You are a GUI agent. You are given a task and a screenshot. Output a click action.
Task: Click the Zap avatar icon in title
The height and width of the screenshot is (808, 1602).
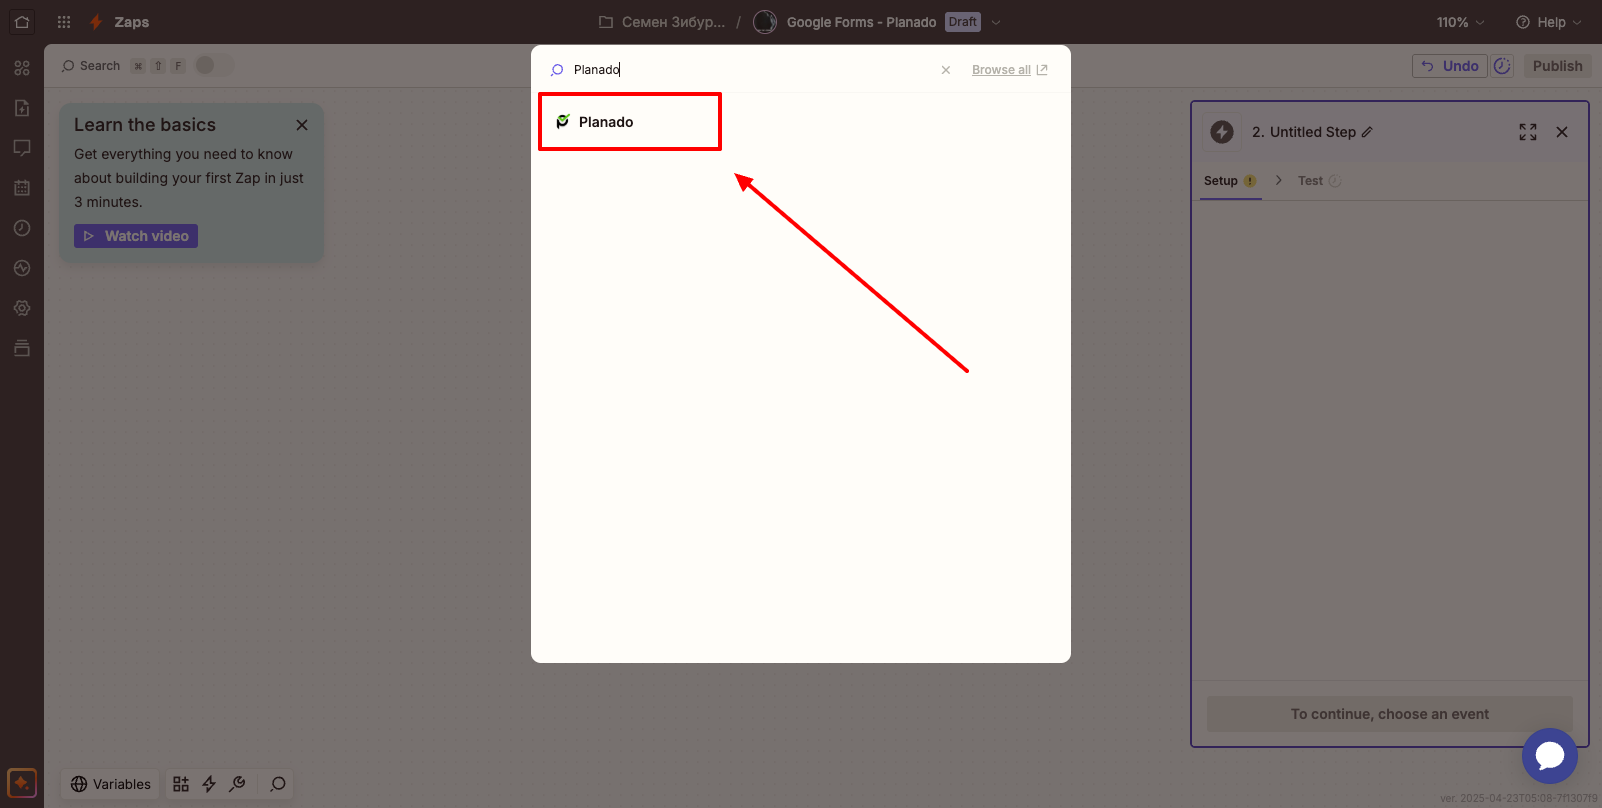click(x=765, y=22)
